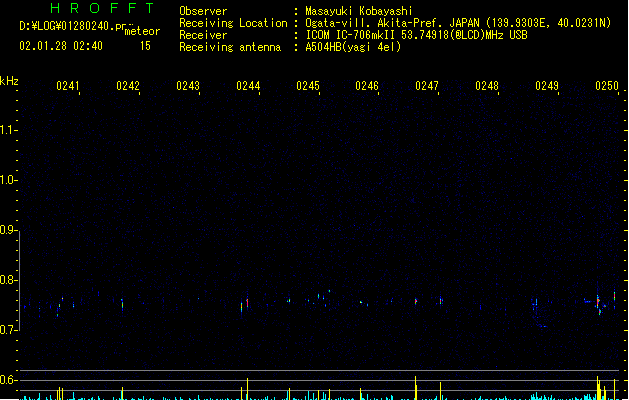Image resolution: width=629 pixels, height=400 pixels.
Task: Click the 0241 time marker
Action: click(68, 86)
